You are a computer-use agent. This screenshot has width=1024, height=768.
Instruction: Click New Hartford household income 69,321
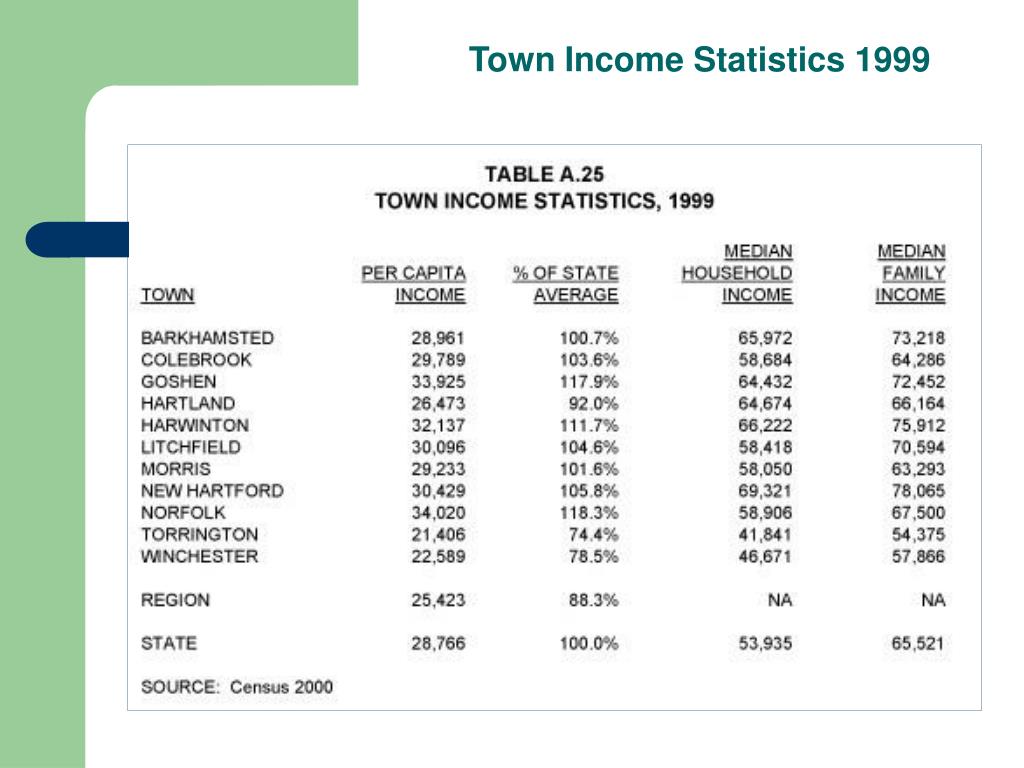click(x=765, y=490)
